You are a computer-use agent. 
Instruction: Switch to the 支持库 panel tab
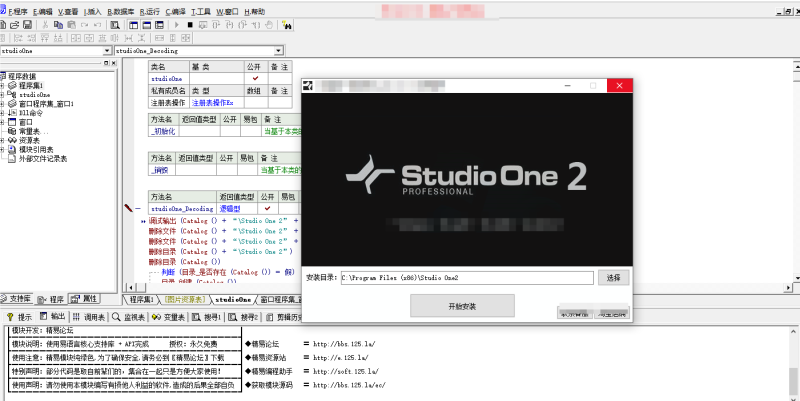pyautogui.click(x=16, y=299)
